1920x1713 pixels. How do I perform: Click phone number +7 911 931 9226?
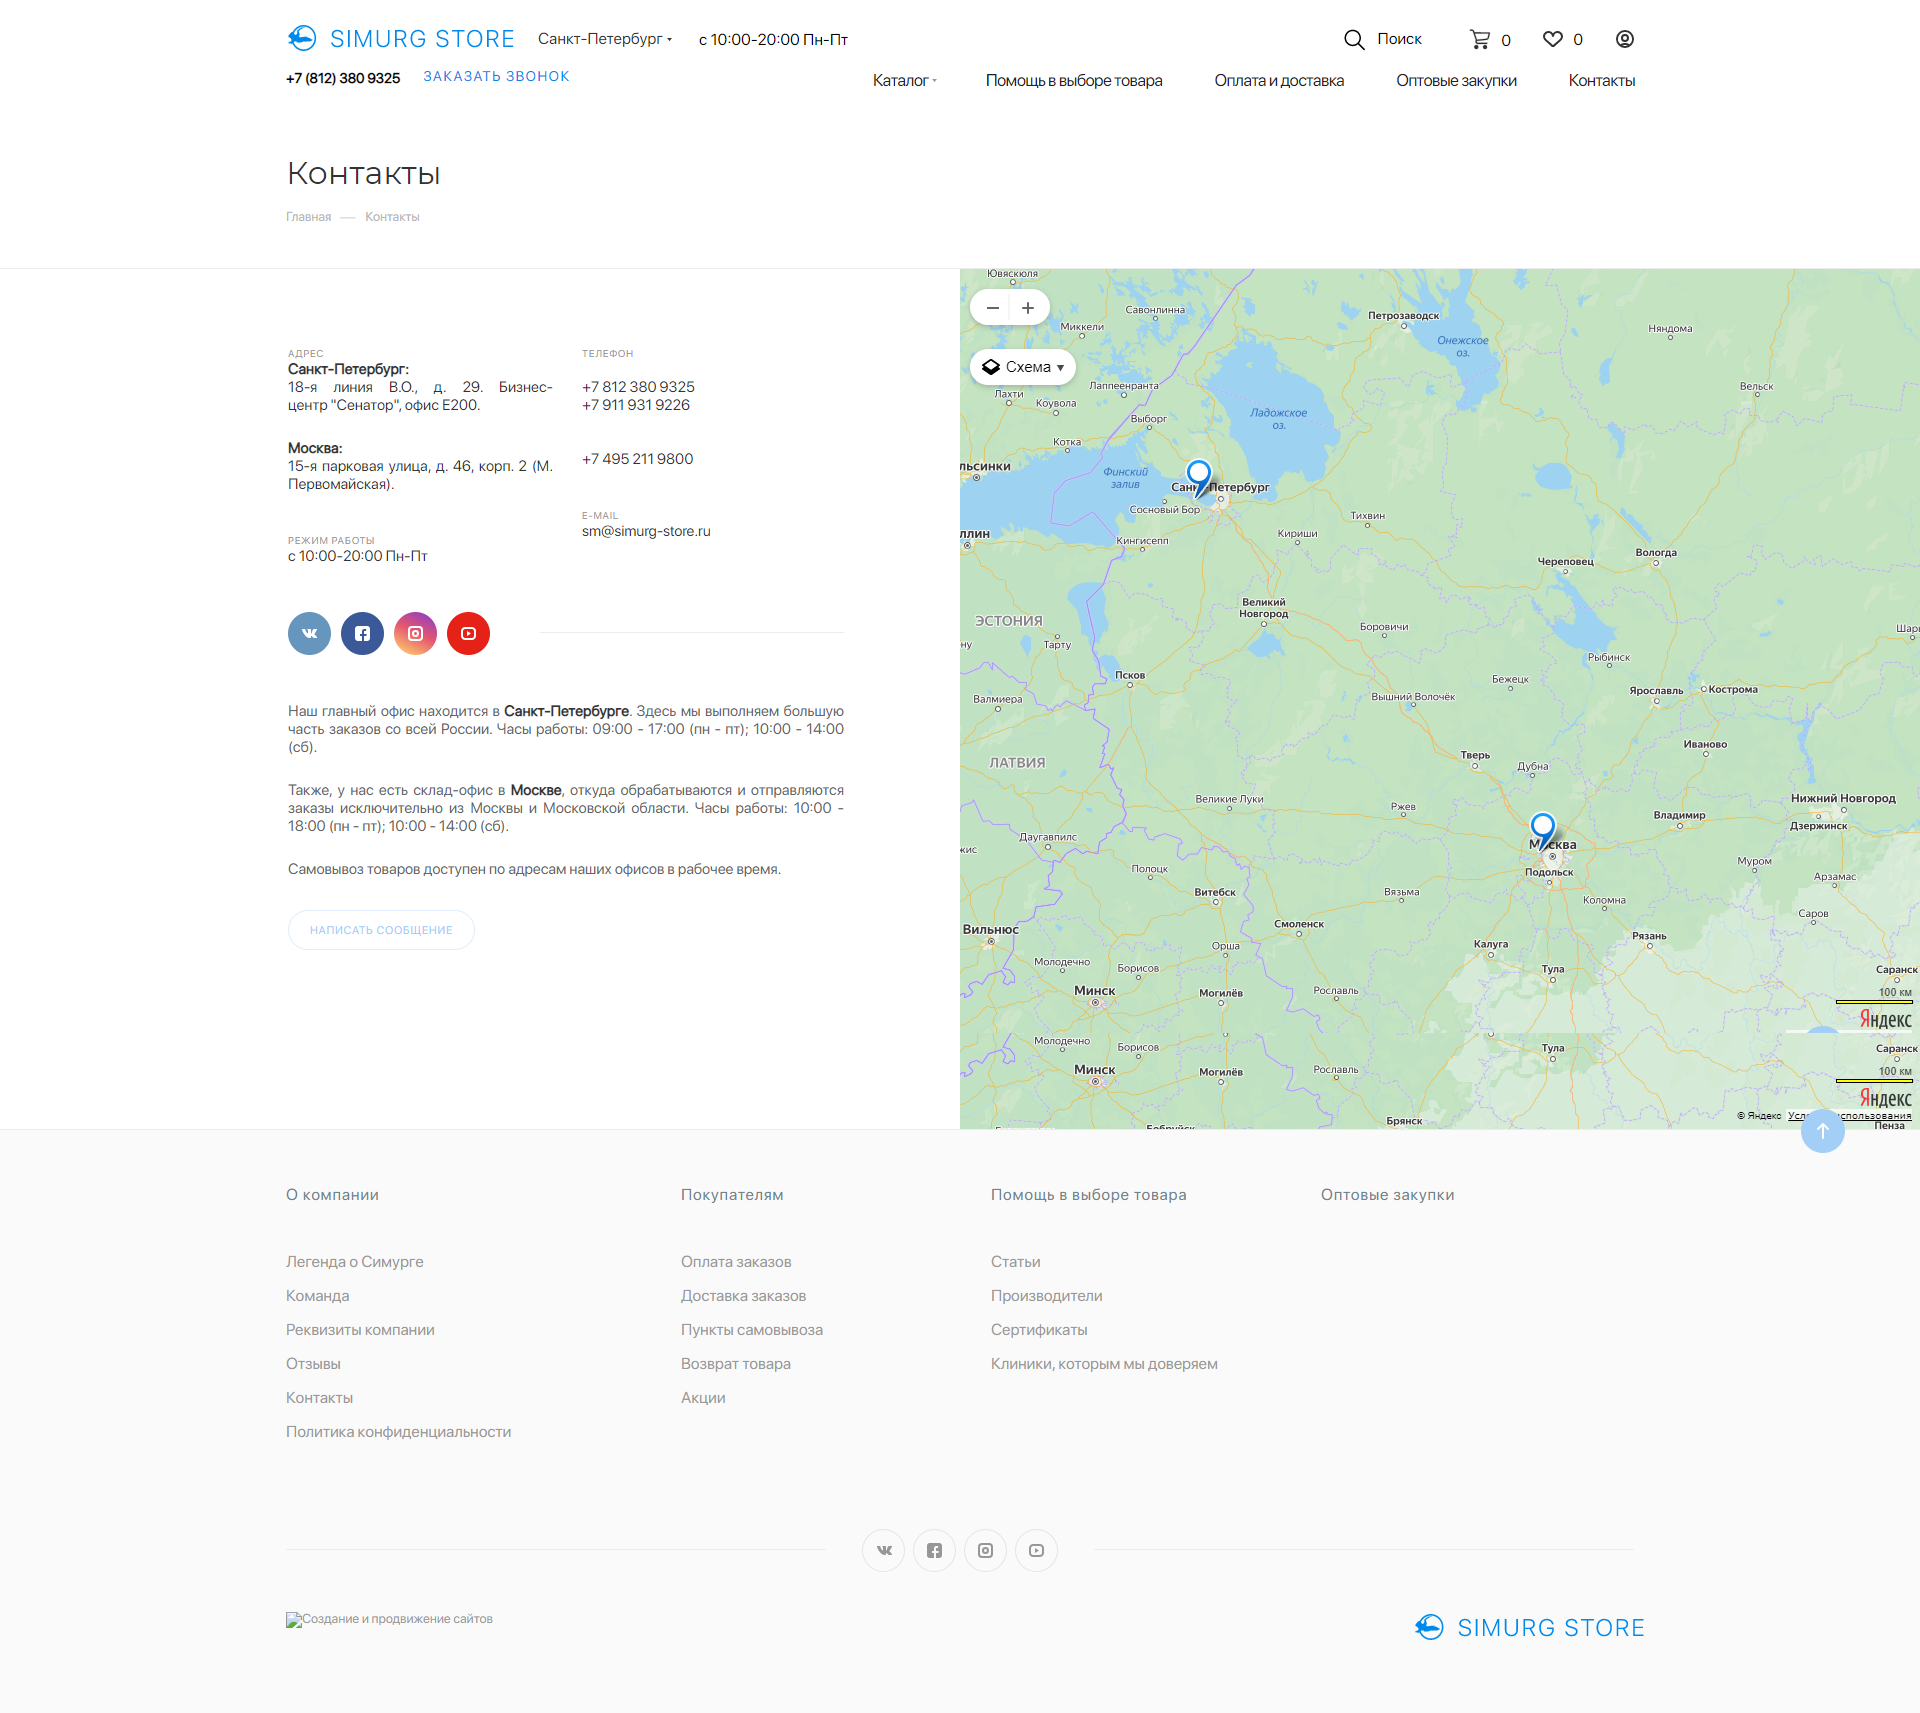click(x=636, y=405)
